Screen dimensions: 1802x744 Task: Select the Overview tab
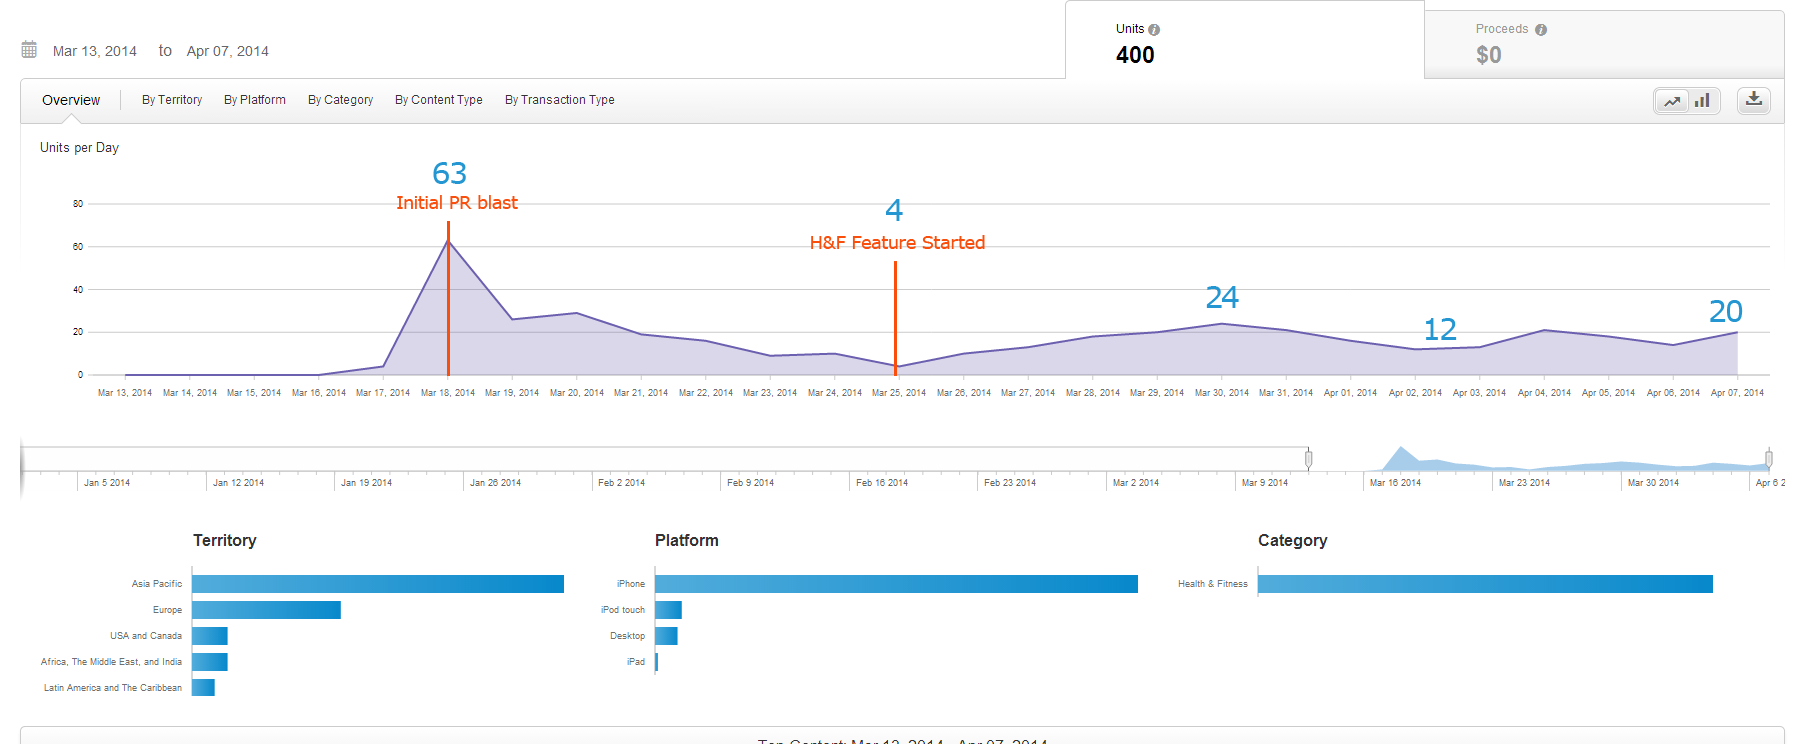tap(71, 100)
